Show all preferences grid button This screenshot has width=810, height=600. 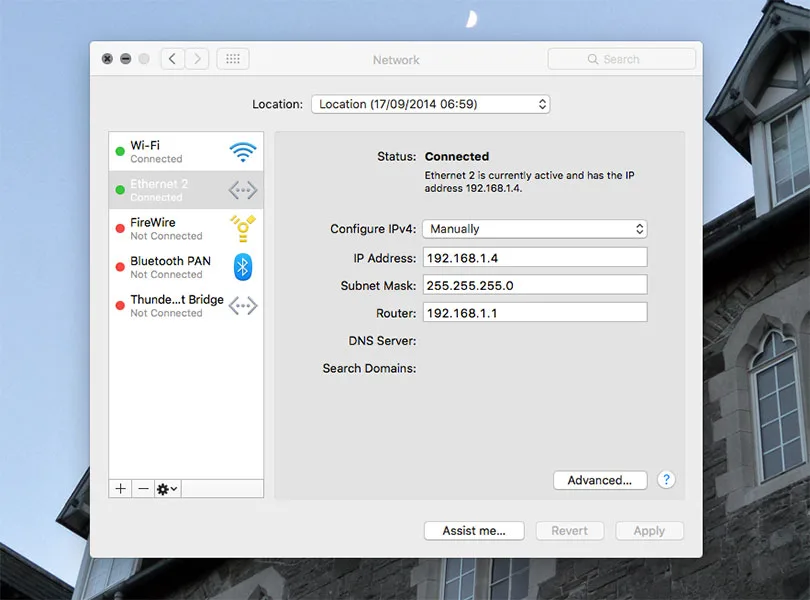232,59
